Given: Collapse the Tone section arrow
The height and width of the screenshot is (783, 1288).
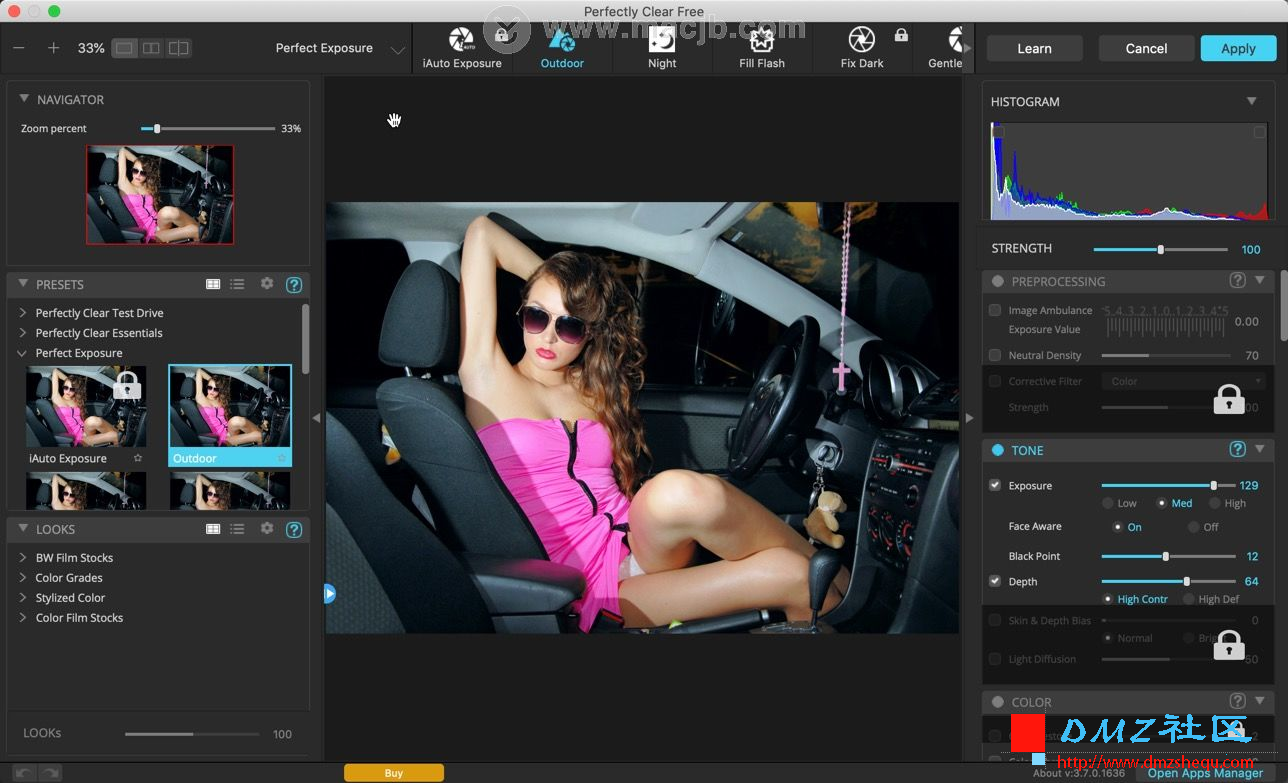Looking at the screenshot, I should 1259,450.
